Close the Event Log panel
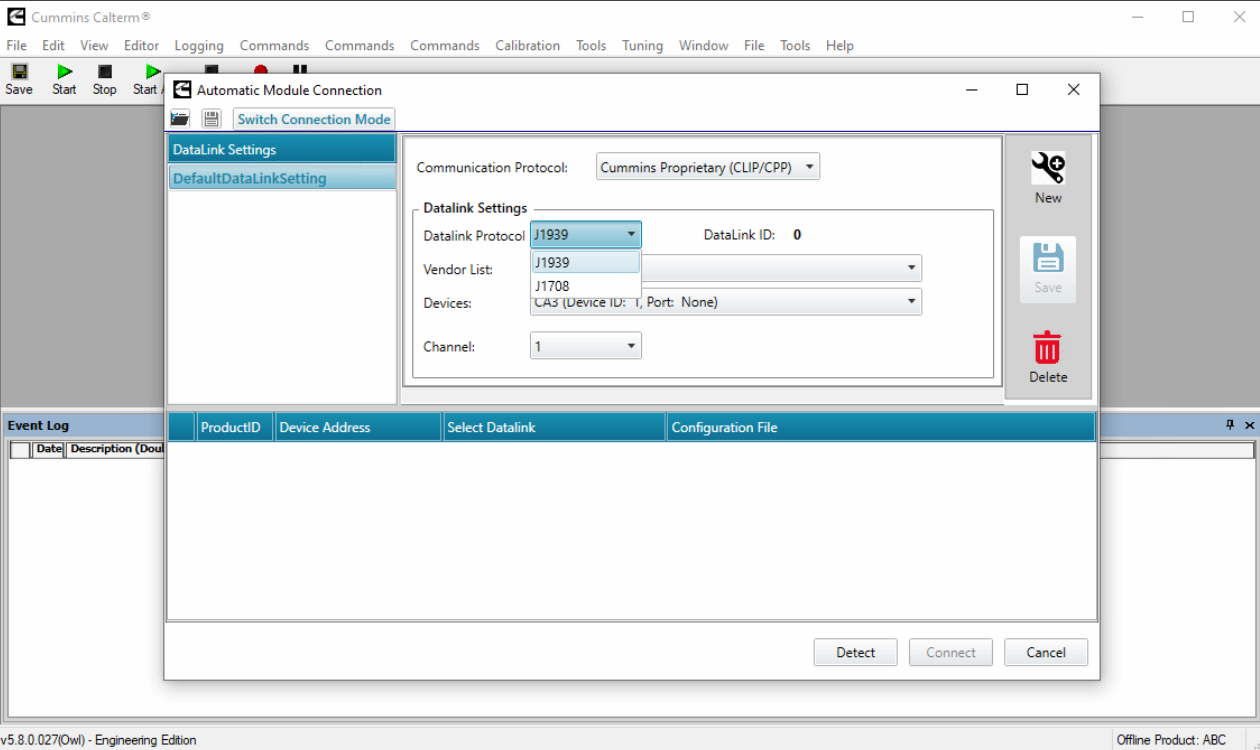Screen dimensions: 1260x750 pos(1249,425)
